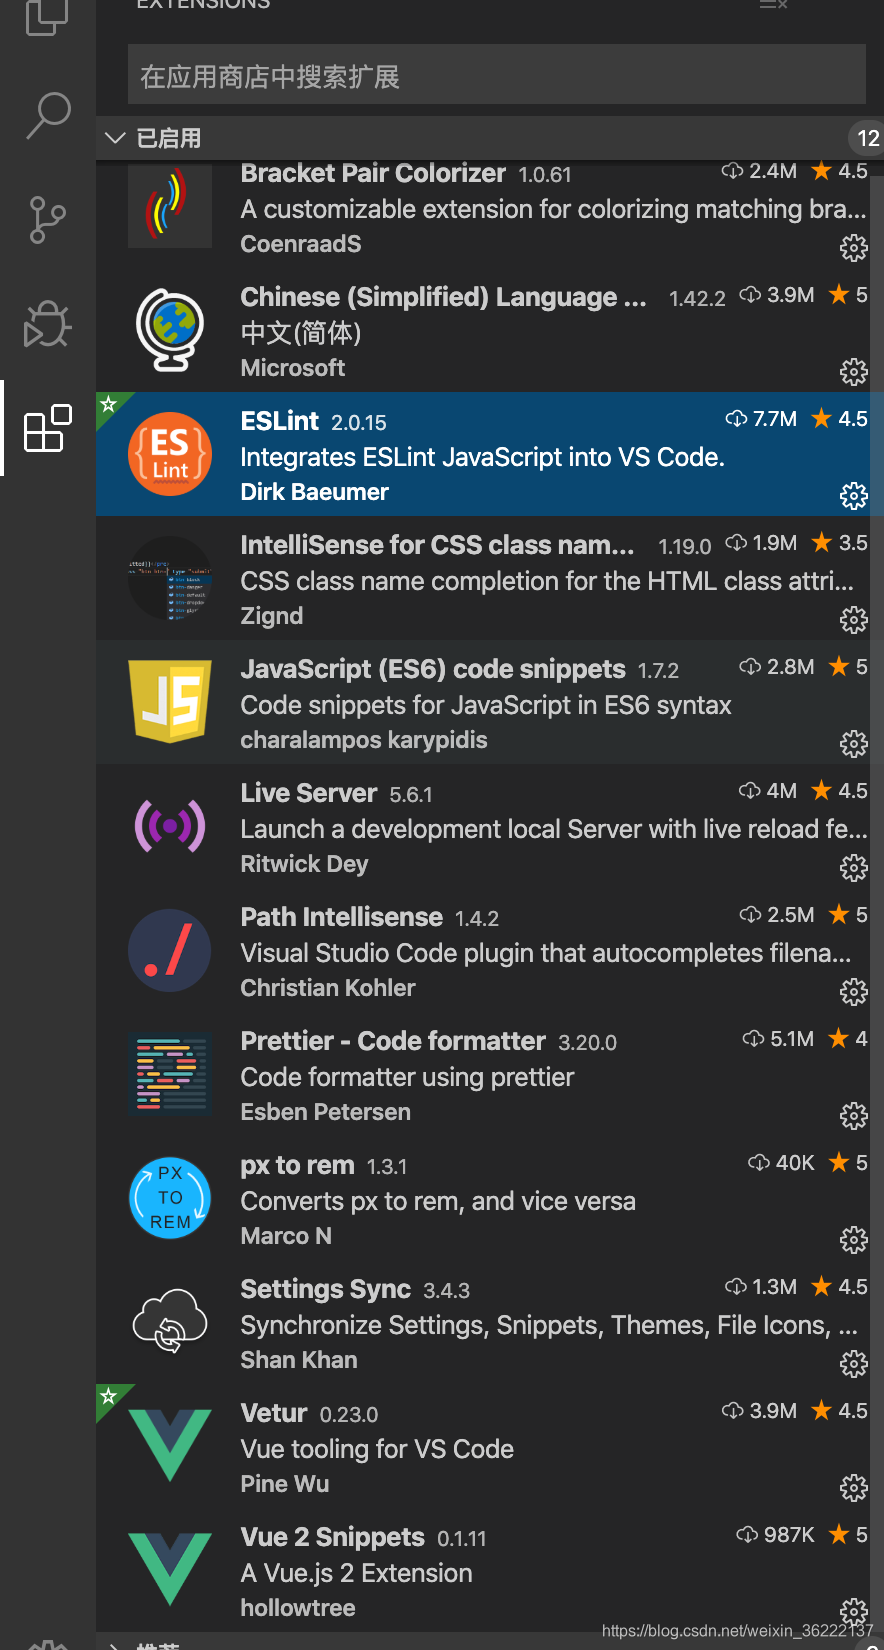
Task: Select the px to rem title
Action: (x=298, y=1165)
